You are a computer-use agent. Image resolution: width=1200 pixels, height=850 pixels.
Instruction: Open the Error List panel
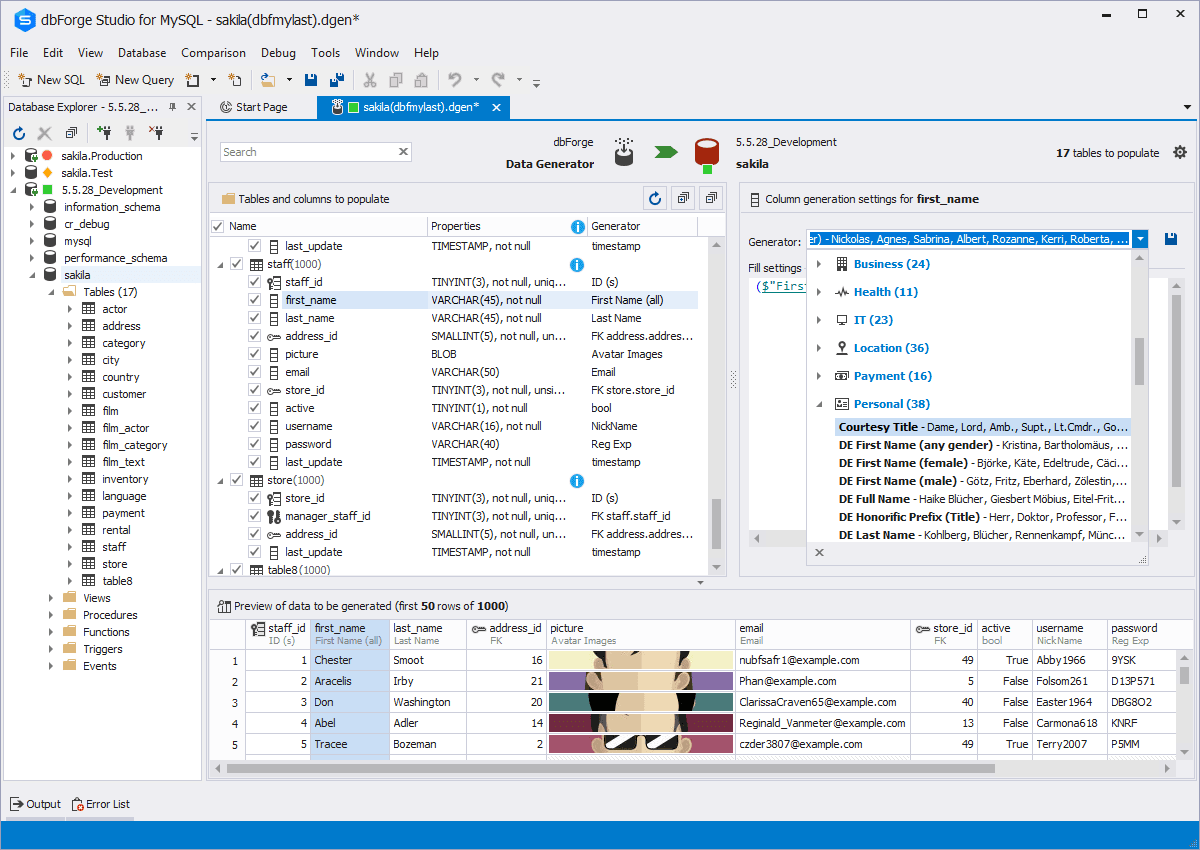[x=100, y=804]
